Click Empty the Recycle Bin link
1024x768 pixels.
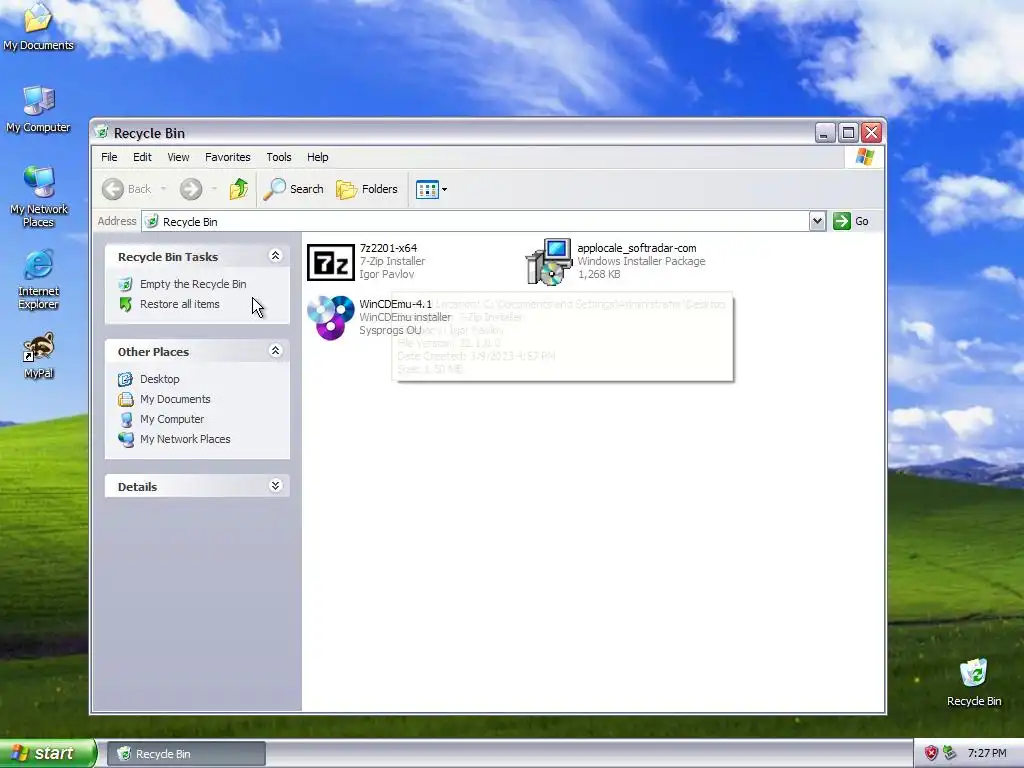(193, 284)
